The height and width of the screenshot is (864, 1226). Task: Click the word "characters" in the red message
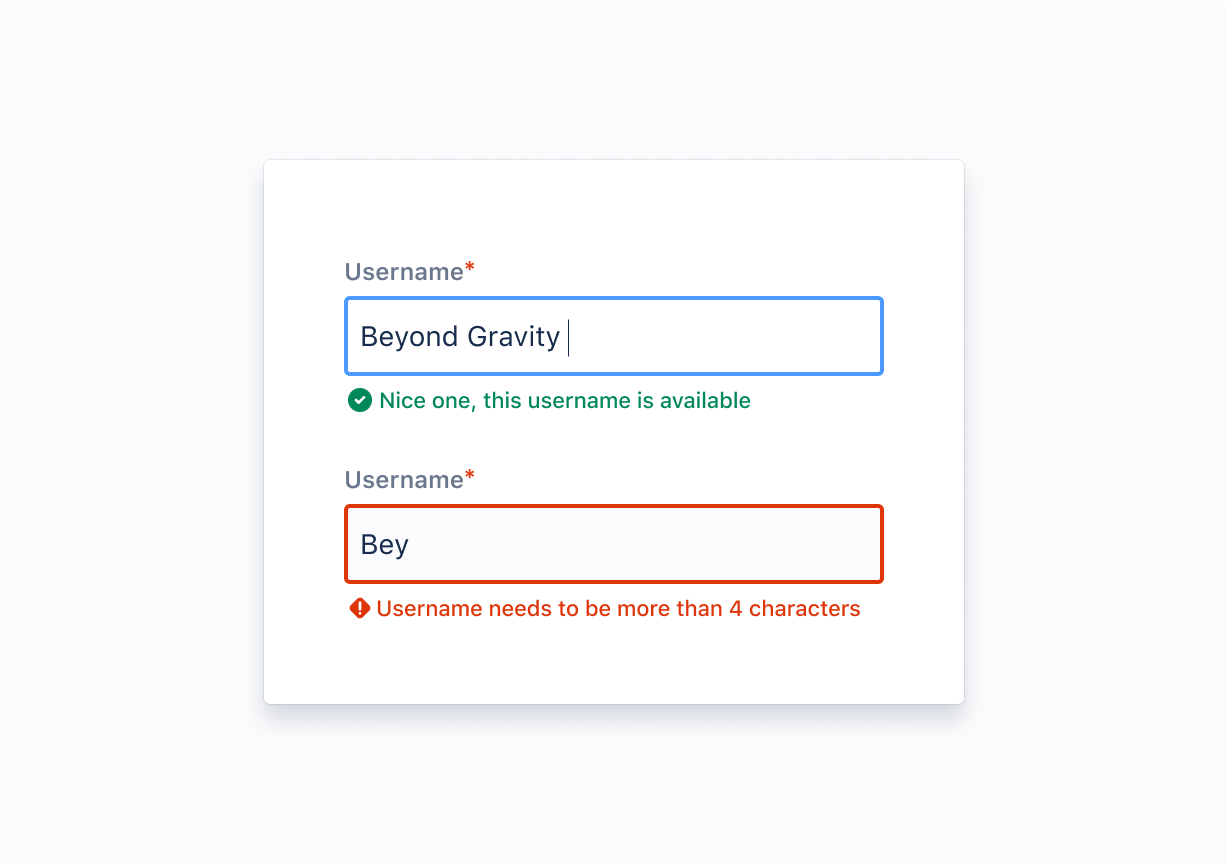[805, 608]
